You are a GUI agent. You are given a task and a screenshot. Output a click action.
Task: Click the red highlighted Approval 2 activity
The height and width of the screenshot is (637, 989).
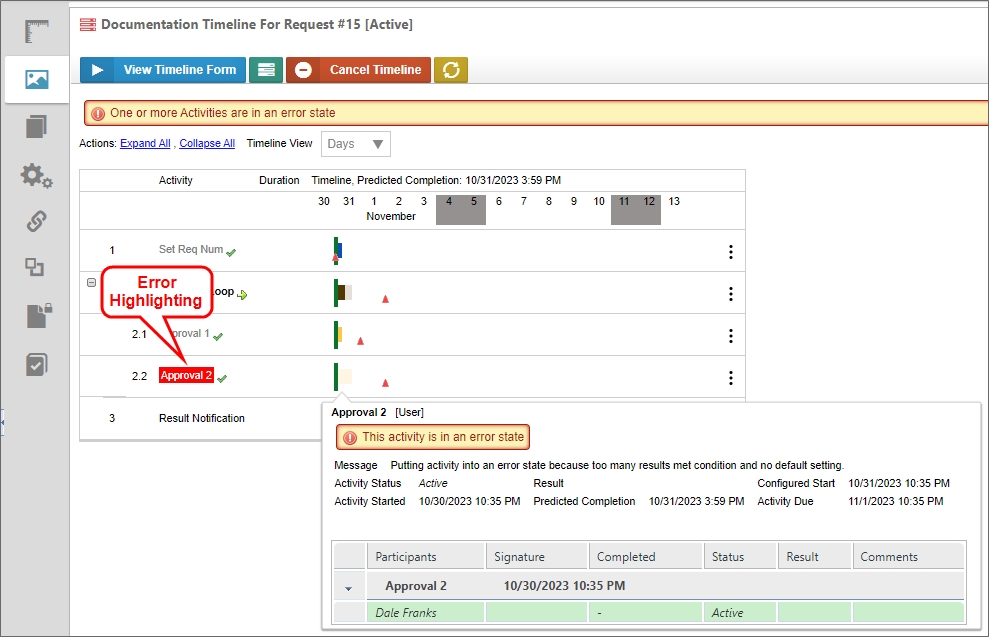186,376
